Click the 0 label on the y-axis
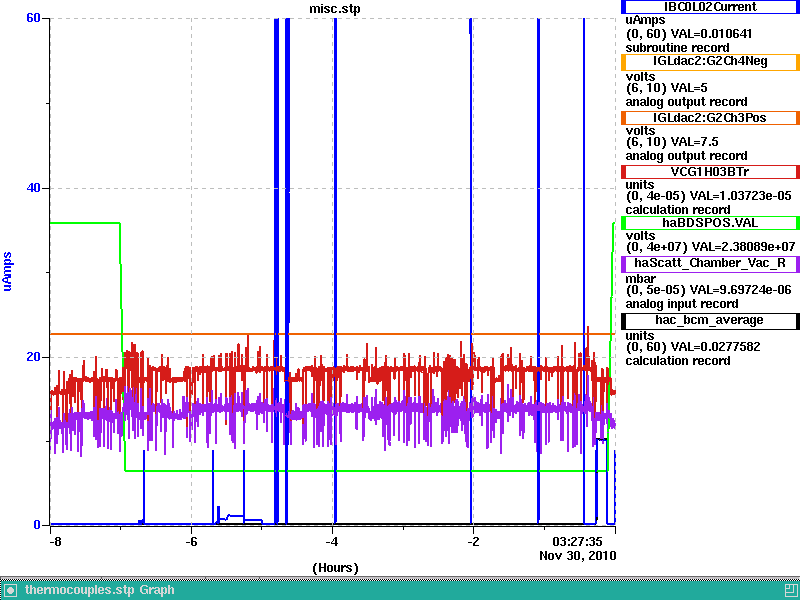Image resolution: width=800 pixels, height=600 pixels. 37,524
